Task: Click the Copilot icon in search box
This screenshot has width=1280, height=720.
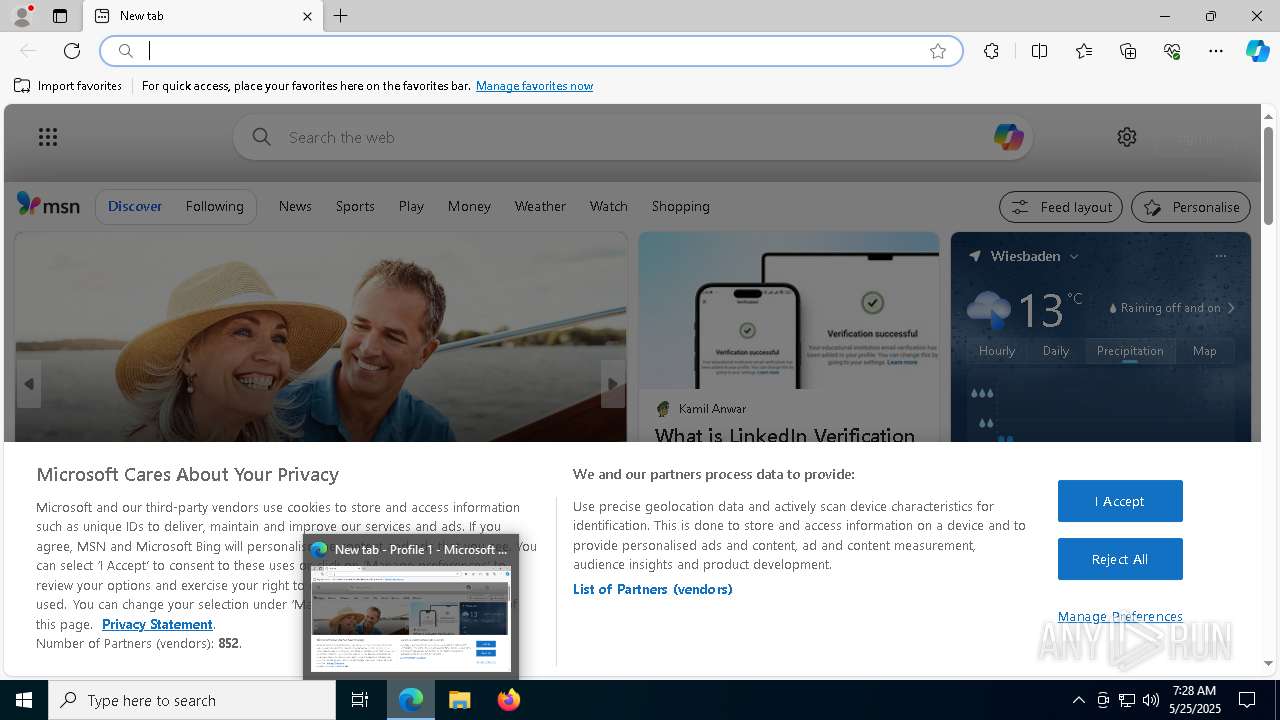Action: click(x=1008, y=137)
